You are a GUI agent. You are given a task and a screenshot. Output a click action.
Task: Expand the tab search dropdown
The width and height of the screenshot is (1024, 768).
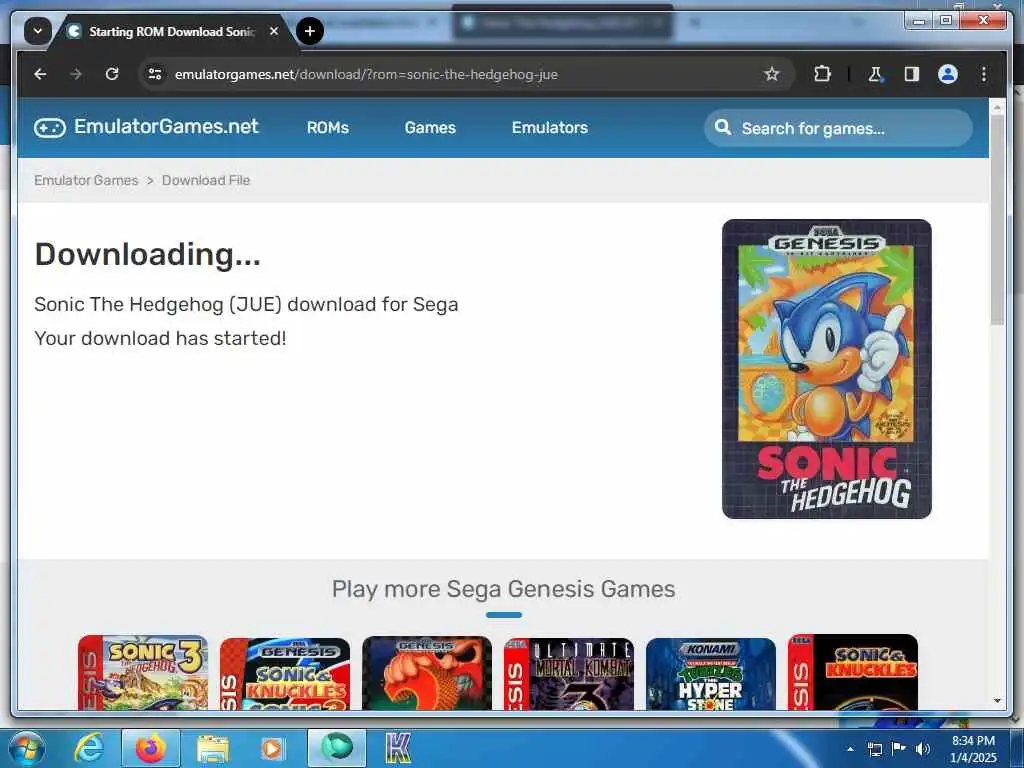coord(38,31)
